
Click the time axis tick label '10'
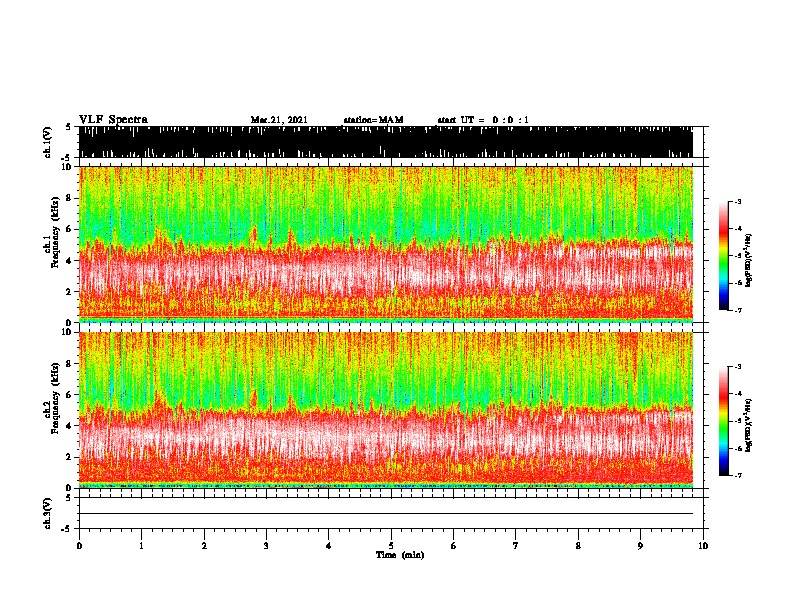tap(703, 546)
